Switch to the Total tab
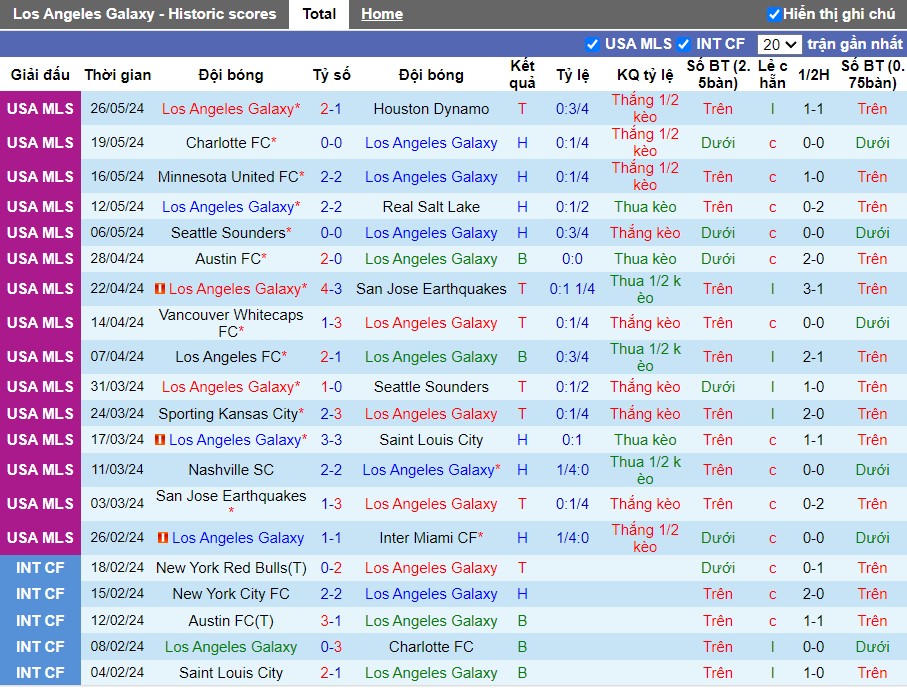 [319, 14]
